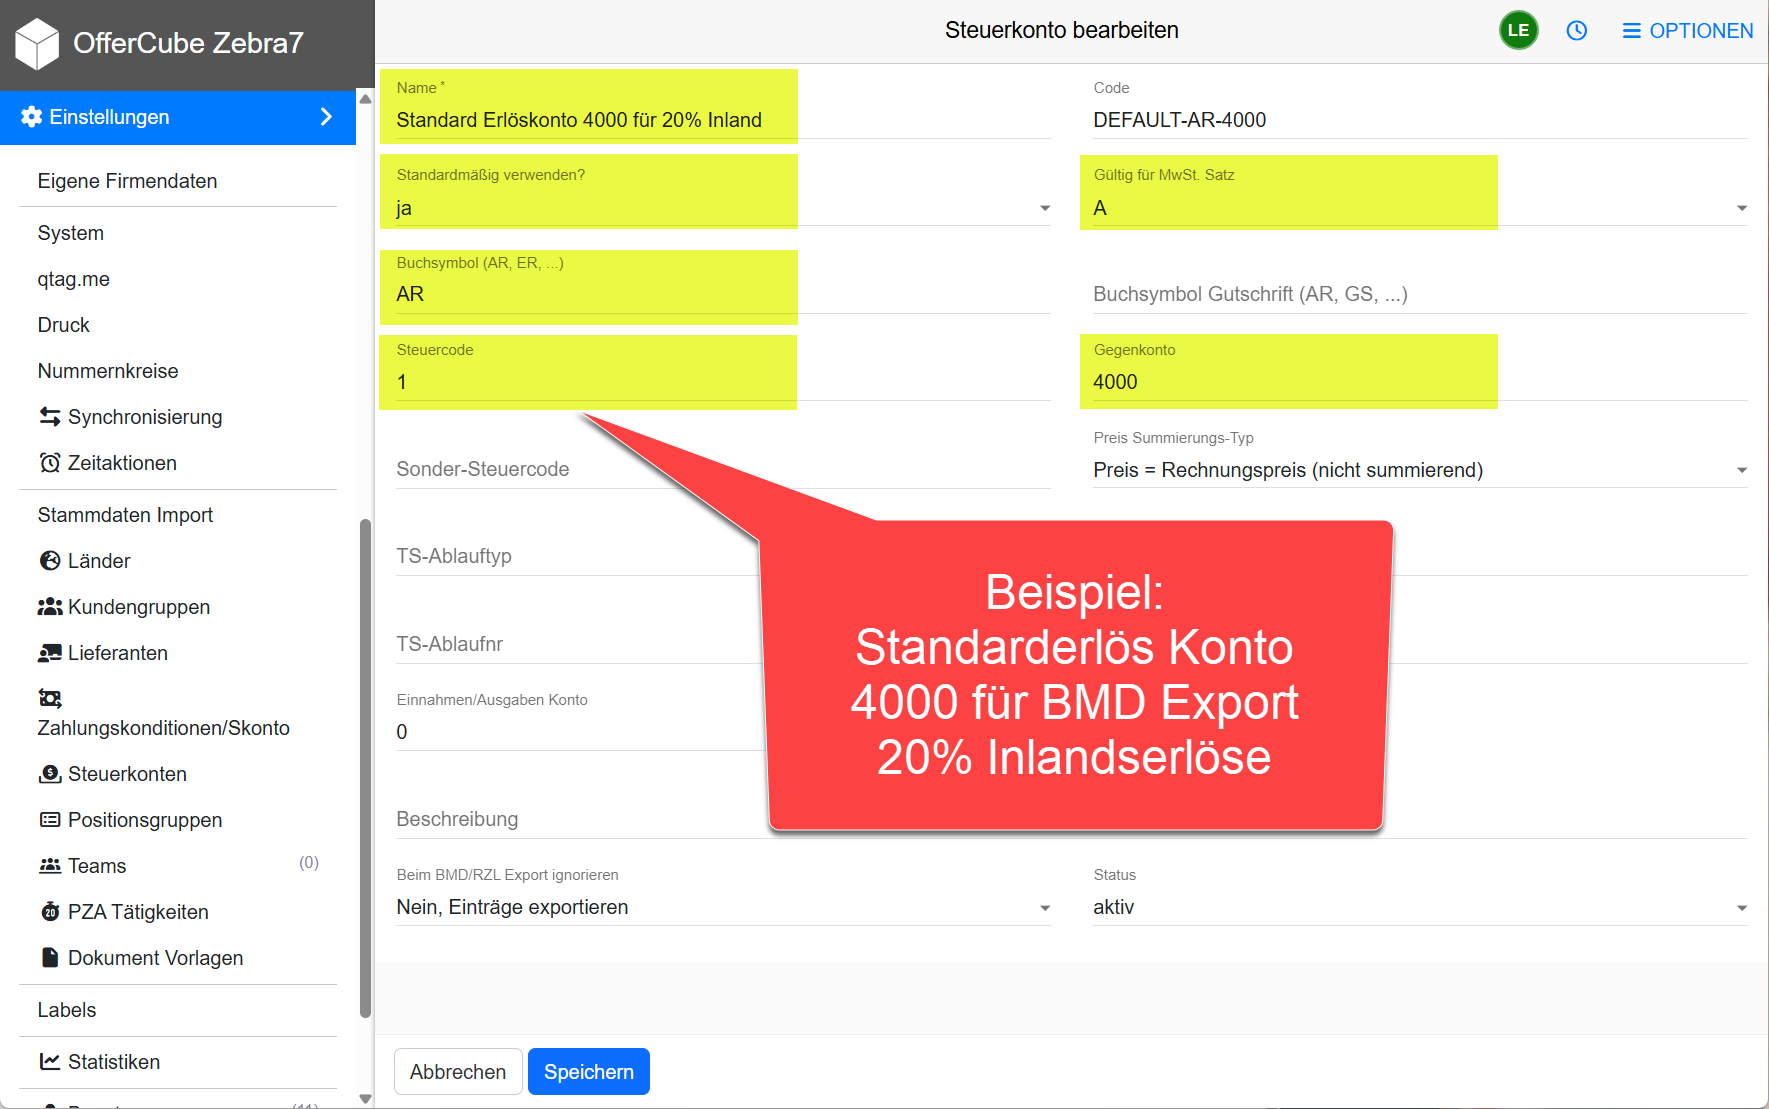1769x1109 pixels.
Task: Expand the Einstellungen chevron arrow
Action: [x=326, y=117]
